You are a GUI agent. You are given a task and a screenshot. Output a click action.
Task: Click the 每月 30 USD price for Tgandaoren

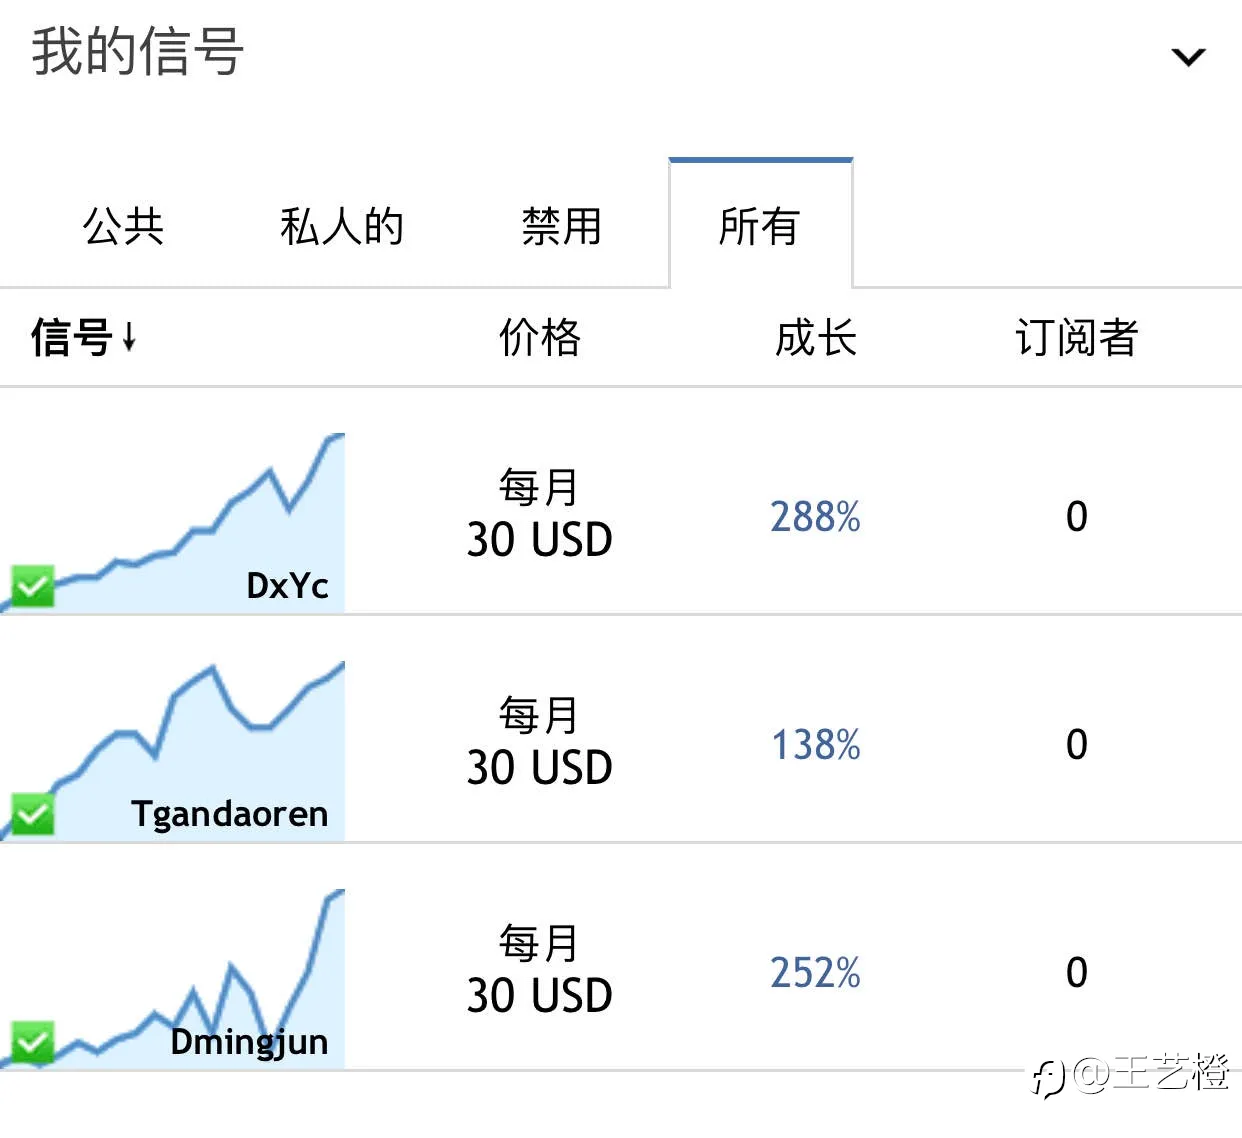[540, 741]
